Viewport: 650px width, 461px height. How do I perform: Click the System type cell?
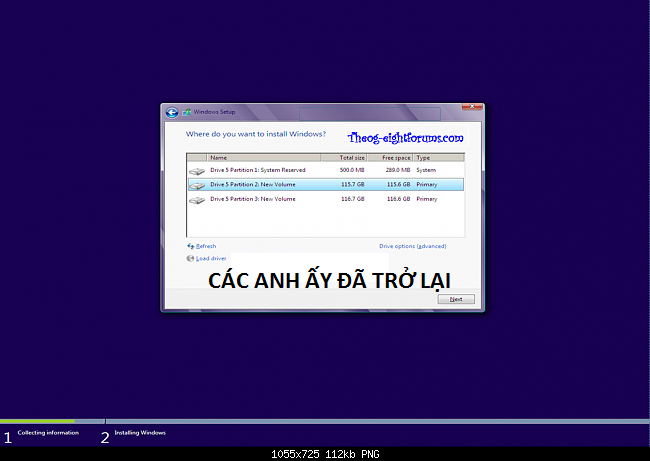[x=426, y=170]
